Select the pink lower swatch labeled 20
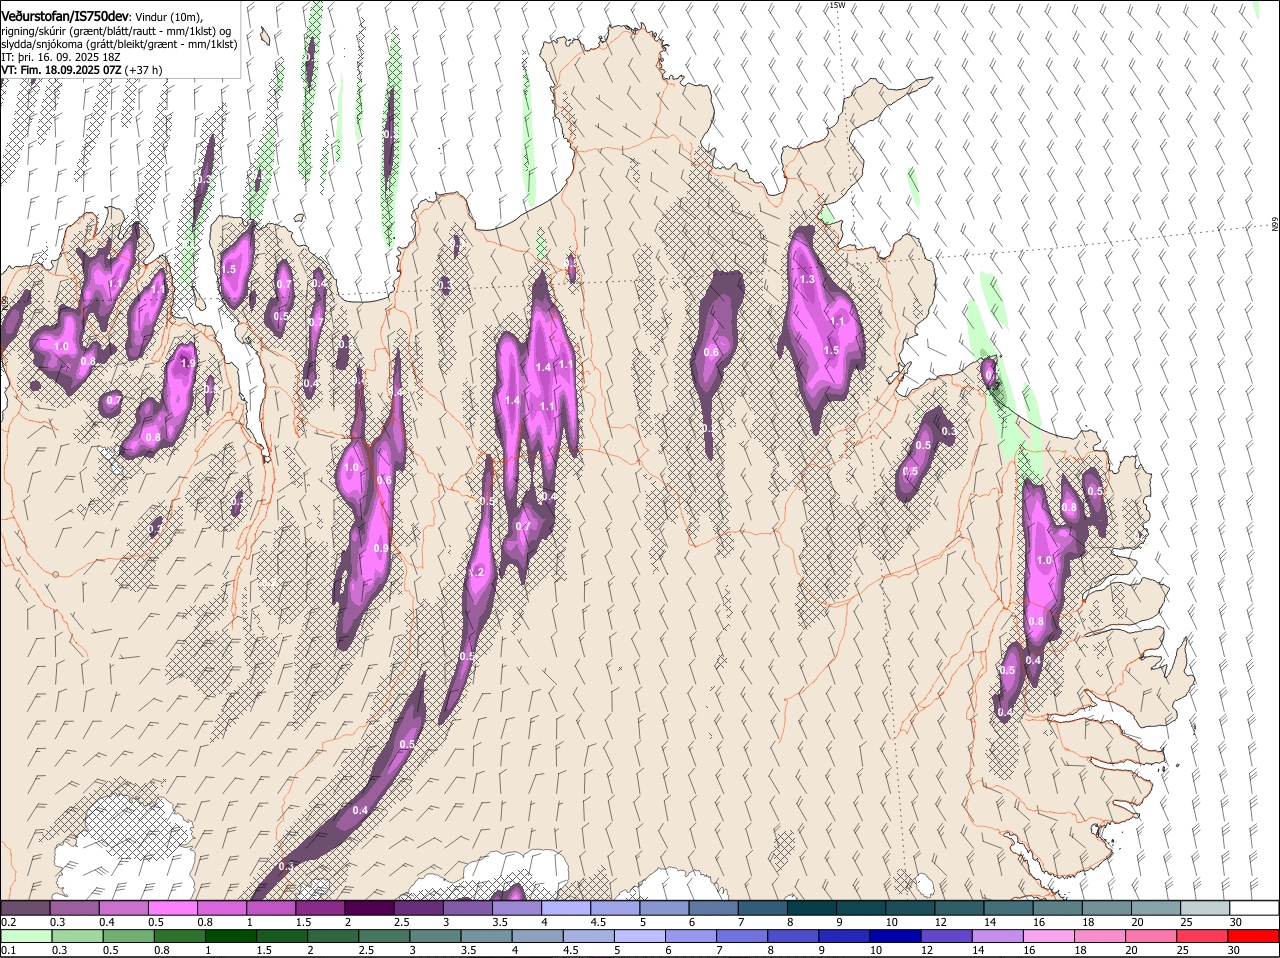This screenshot has height=958, width=1280. tap(1149, 936)
